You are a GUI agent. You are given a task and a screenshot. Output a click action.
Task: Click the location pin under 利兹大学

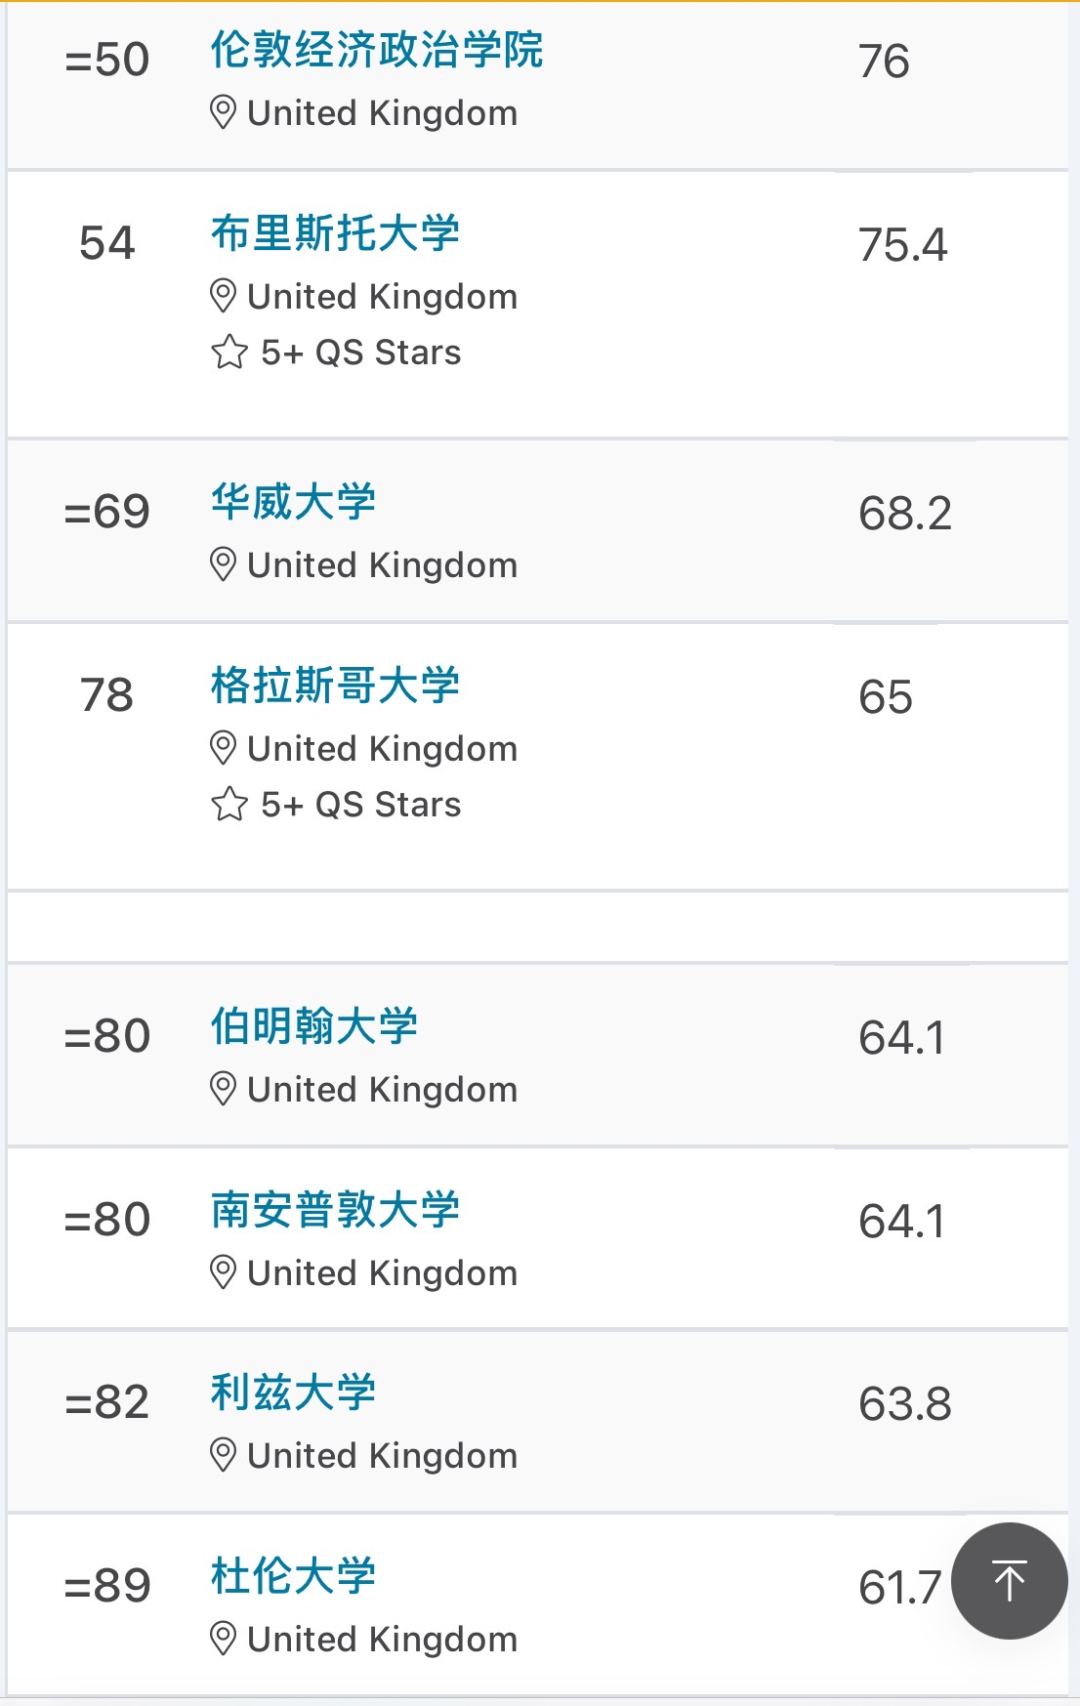pos(223,1455)
